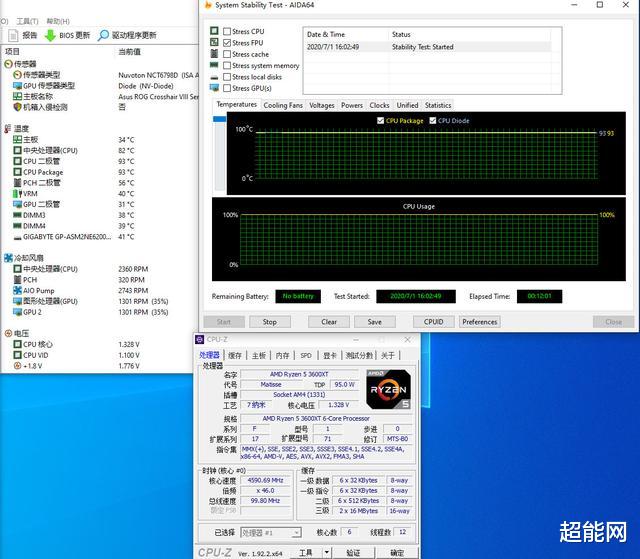
Task: Click the Stability Test Started log row
Action: click(429, 47)
